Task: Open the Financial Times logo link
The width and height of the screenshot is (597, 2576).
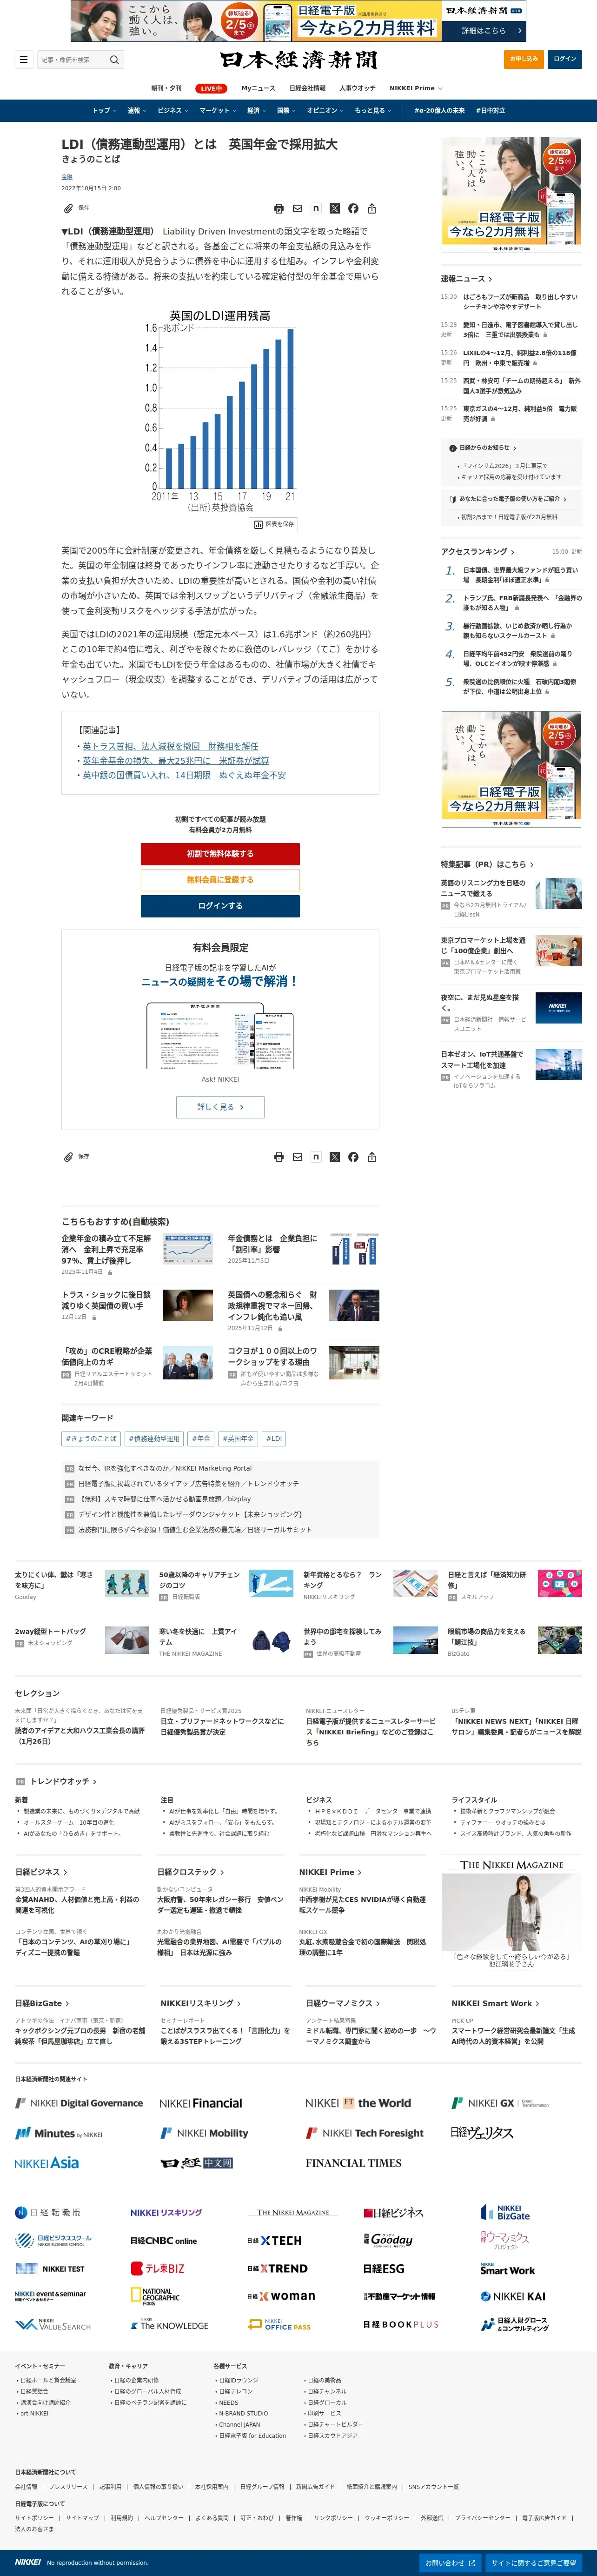Action: tap(353, 2163)
